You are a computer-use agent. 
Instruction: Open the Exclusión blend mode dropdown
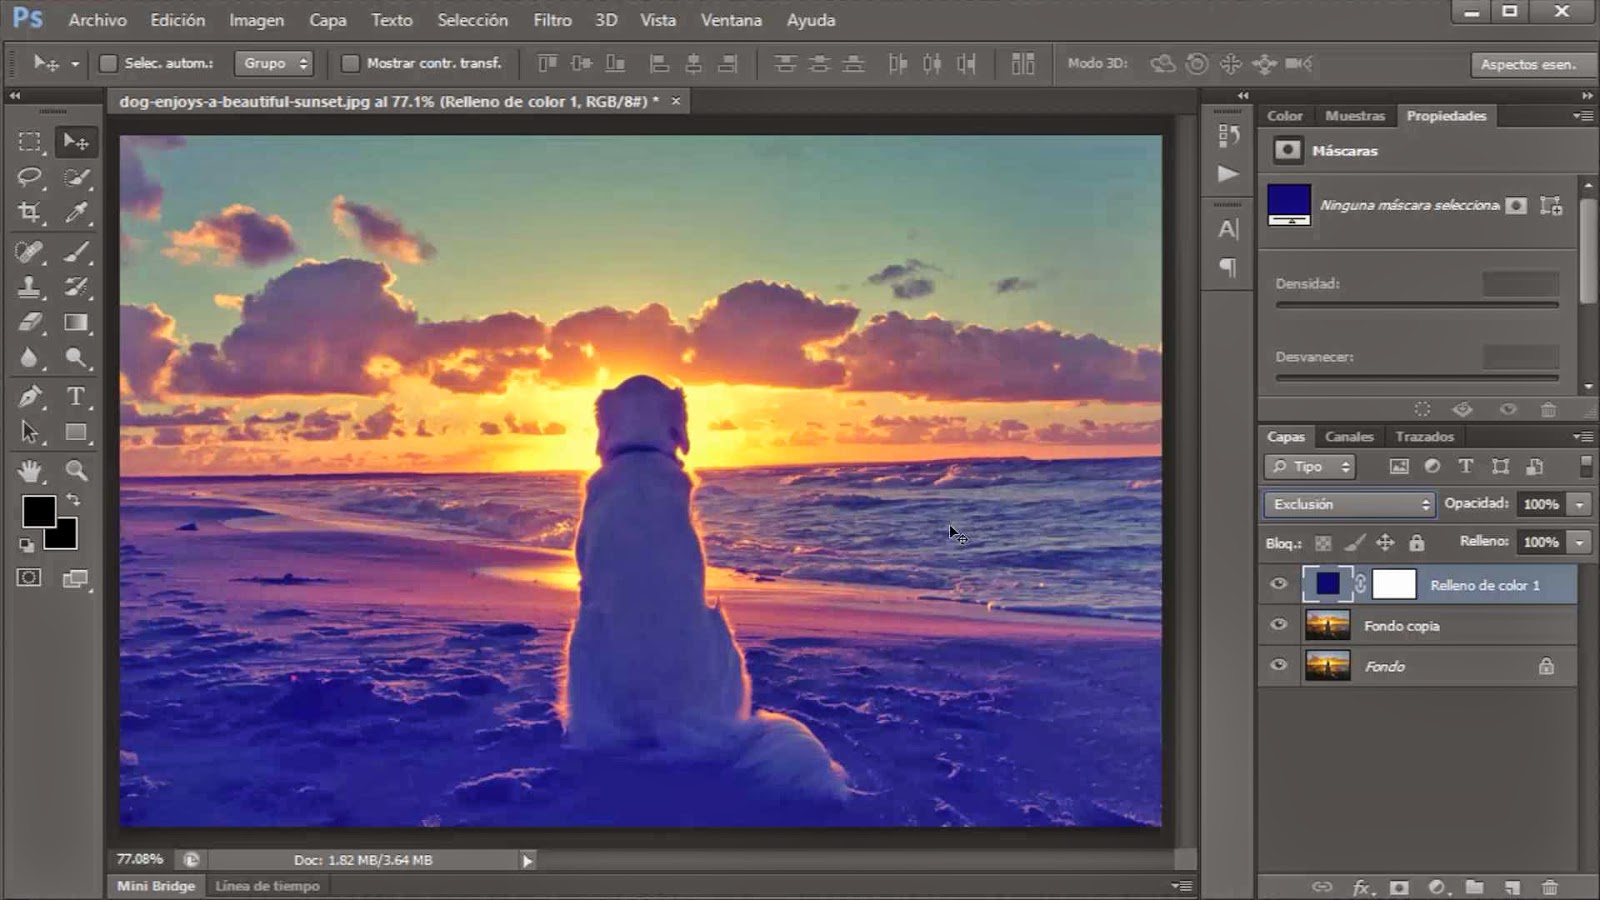click(x=1350, y=504)
